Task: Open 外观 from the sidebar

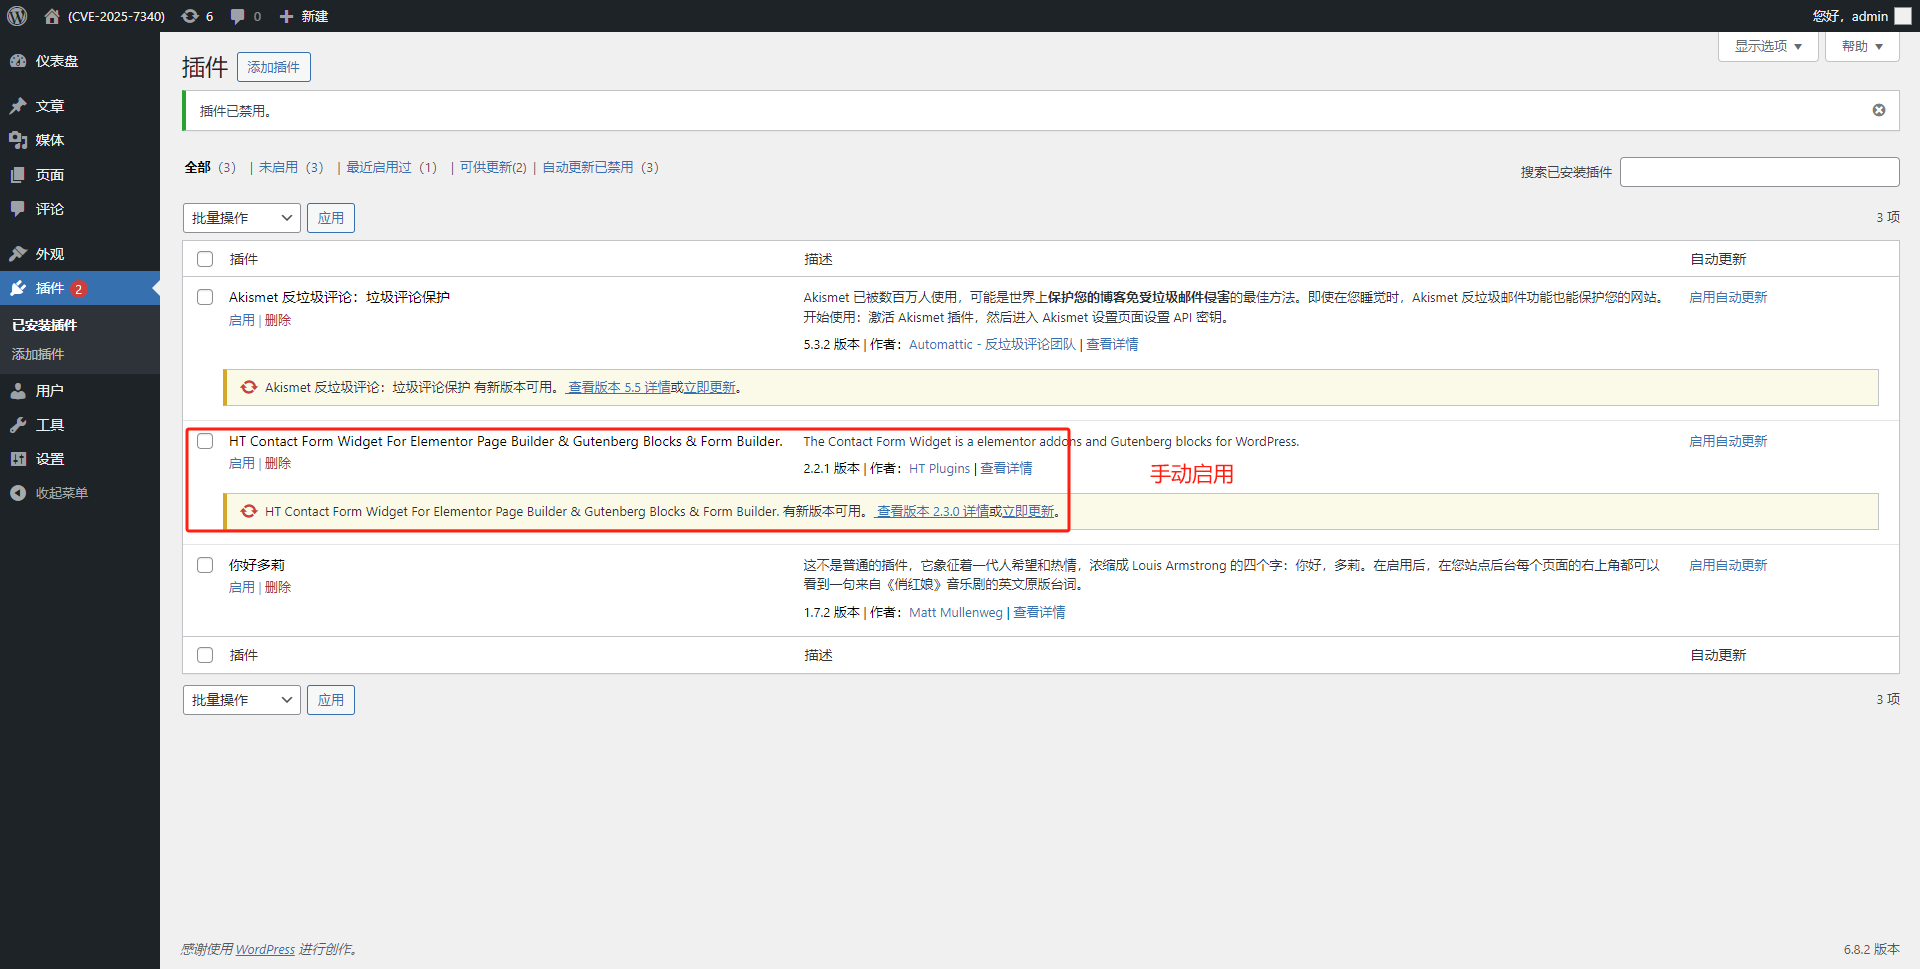Action: (48, 253)
